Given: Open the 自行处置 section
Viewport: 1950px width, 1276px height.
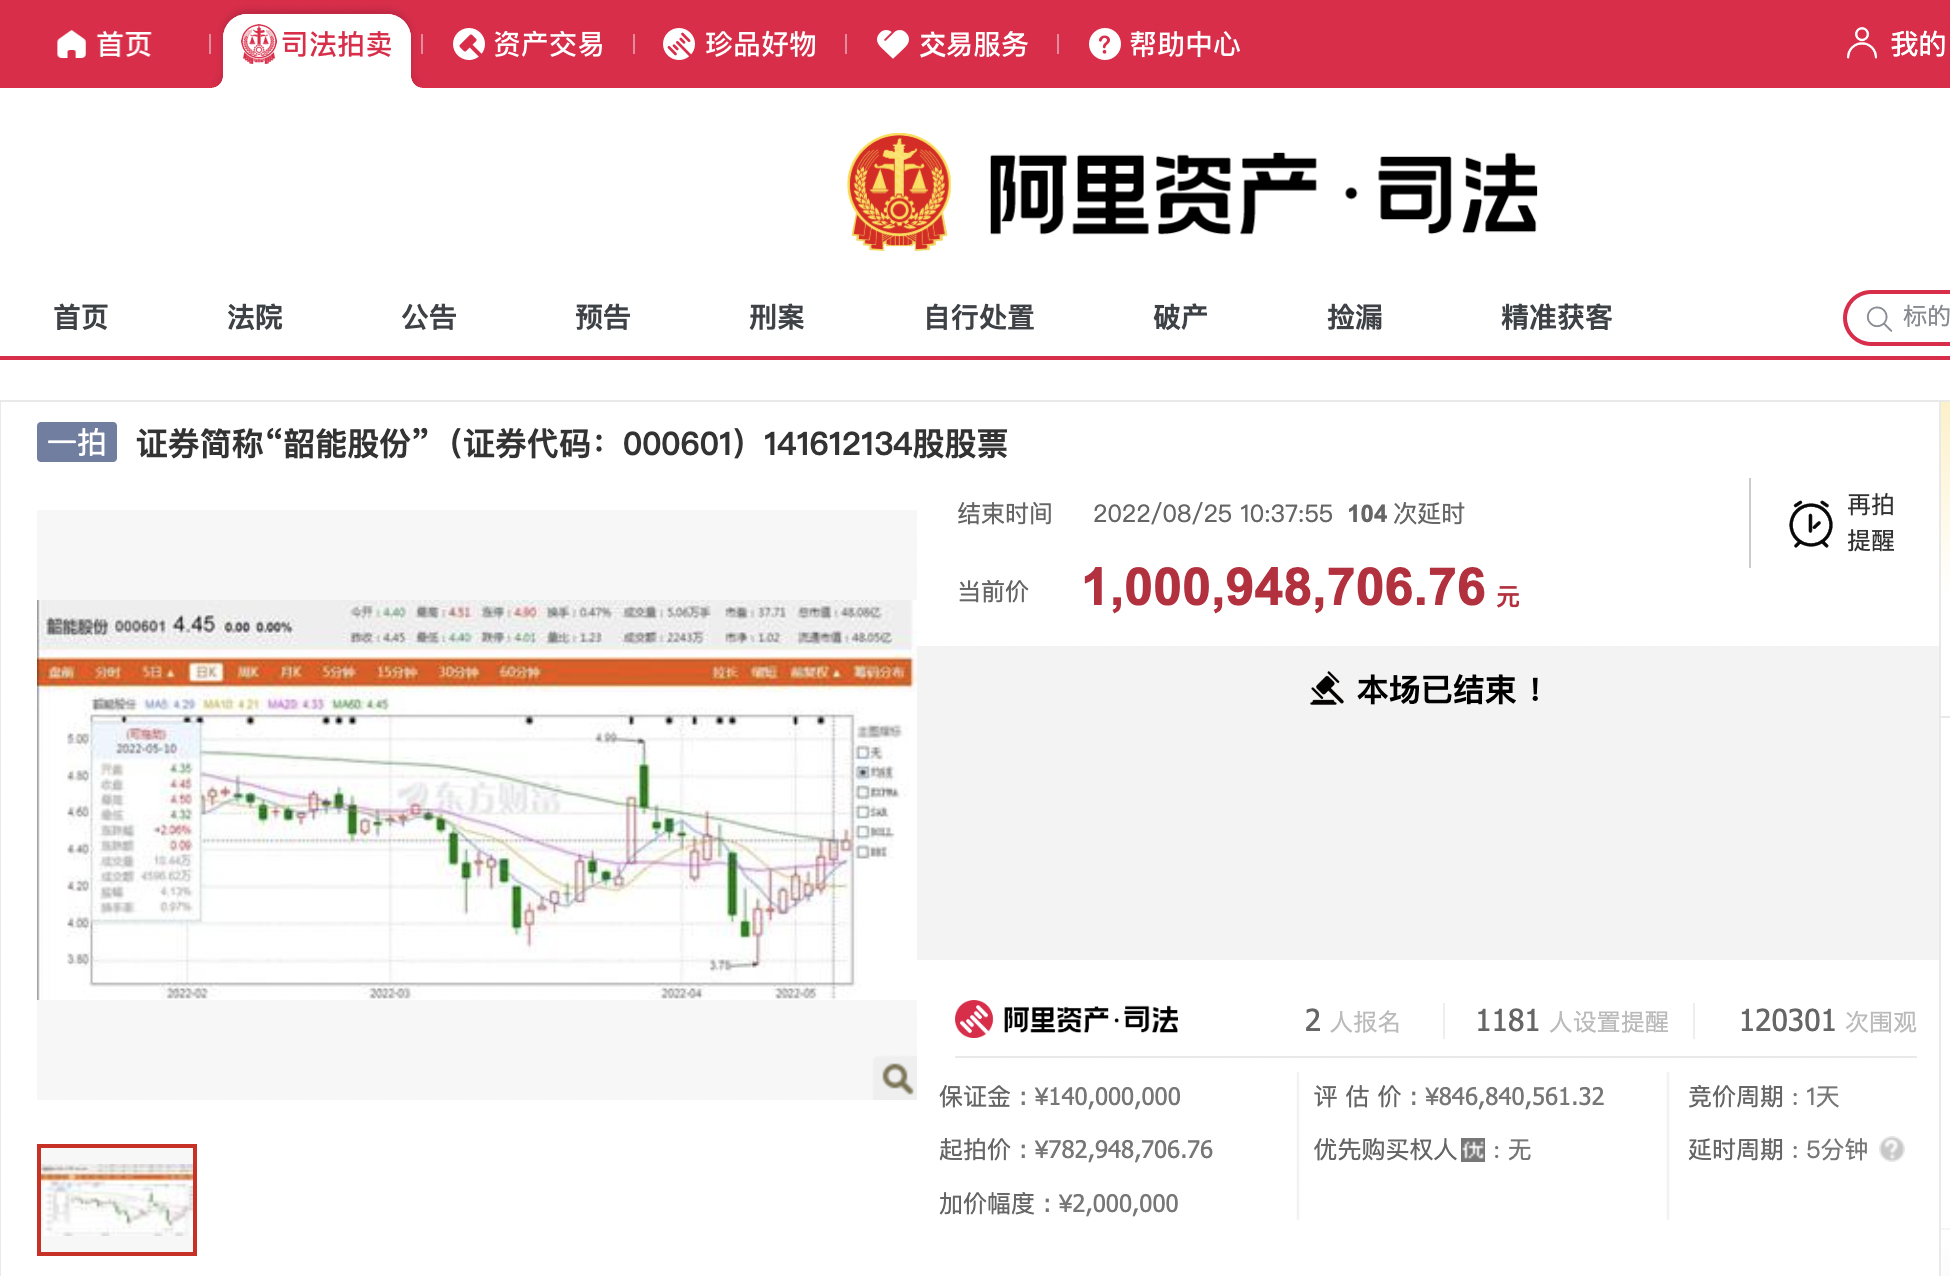Looking at the screenshot, I should pos(979,317).
